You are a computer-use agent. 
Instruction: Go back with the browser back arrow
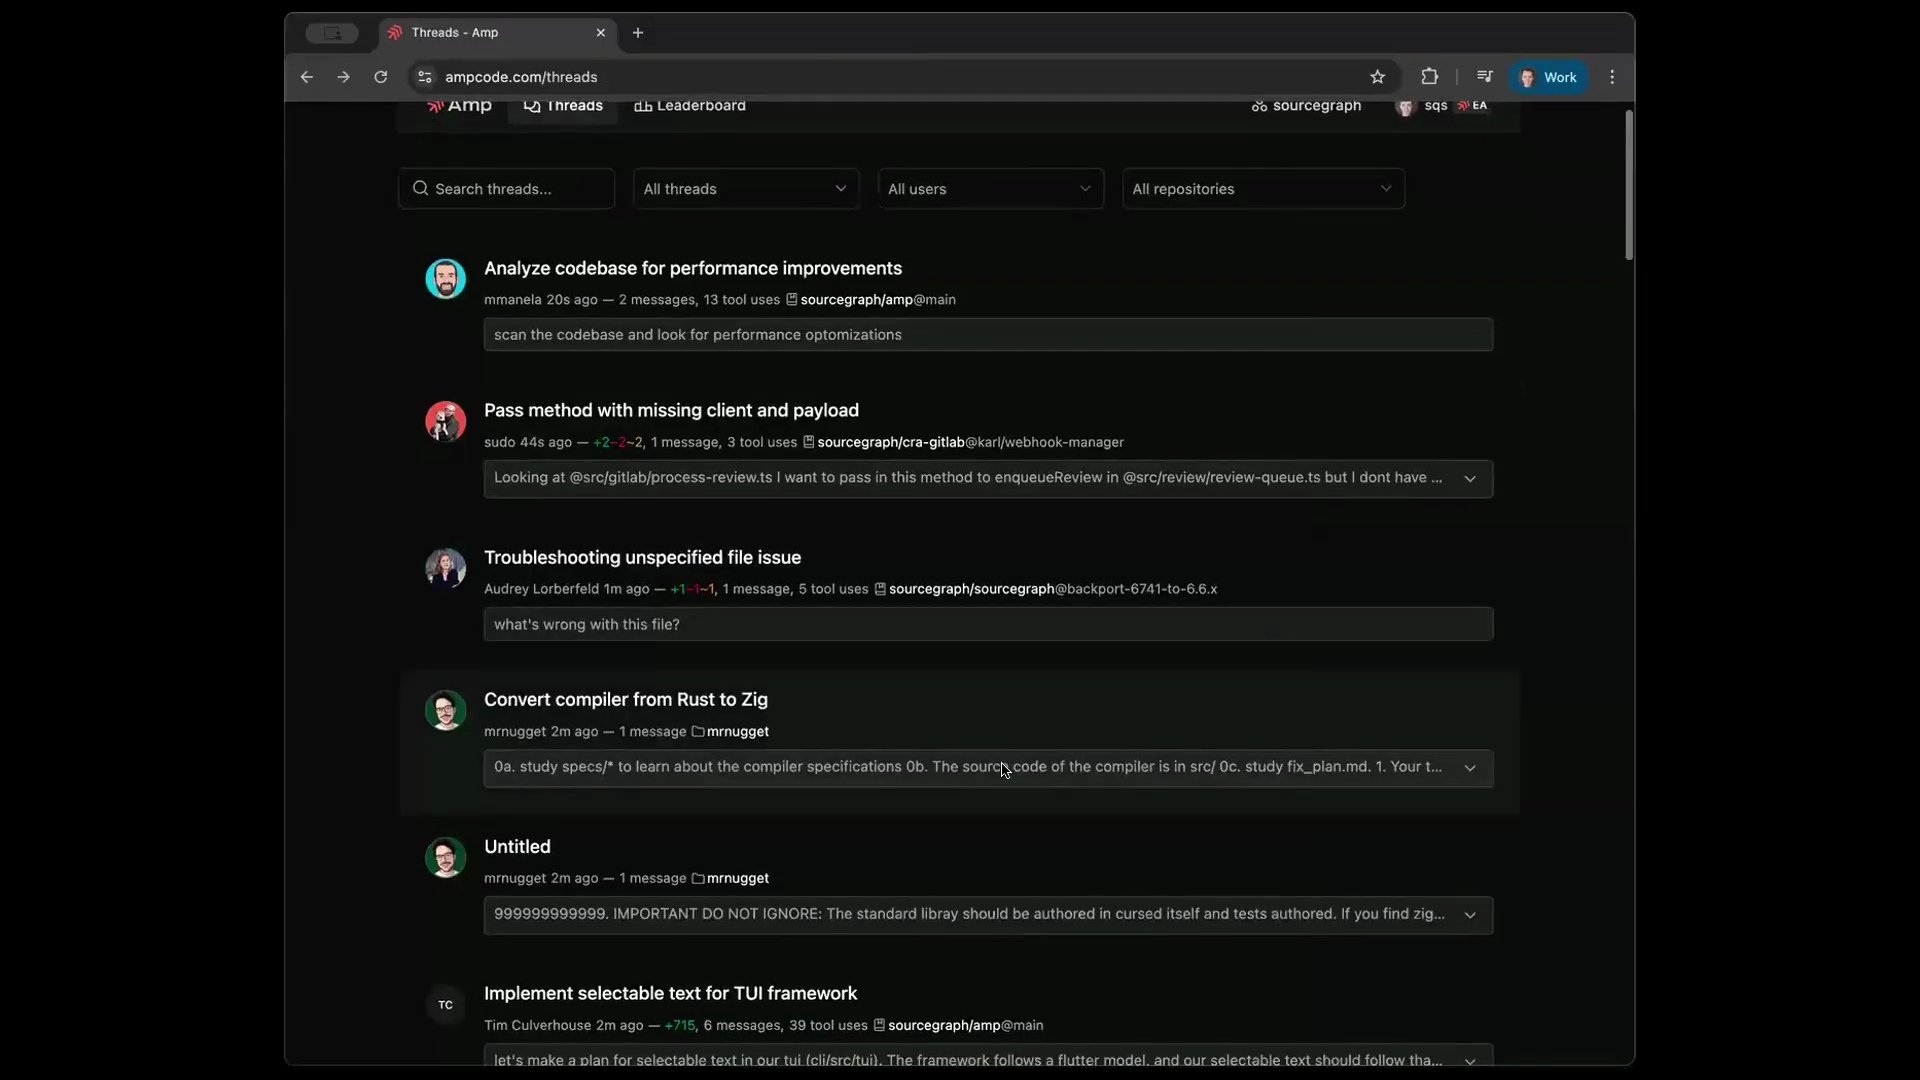click(x=307, y=77)
